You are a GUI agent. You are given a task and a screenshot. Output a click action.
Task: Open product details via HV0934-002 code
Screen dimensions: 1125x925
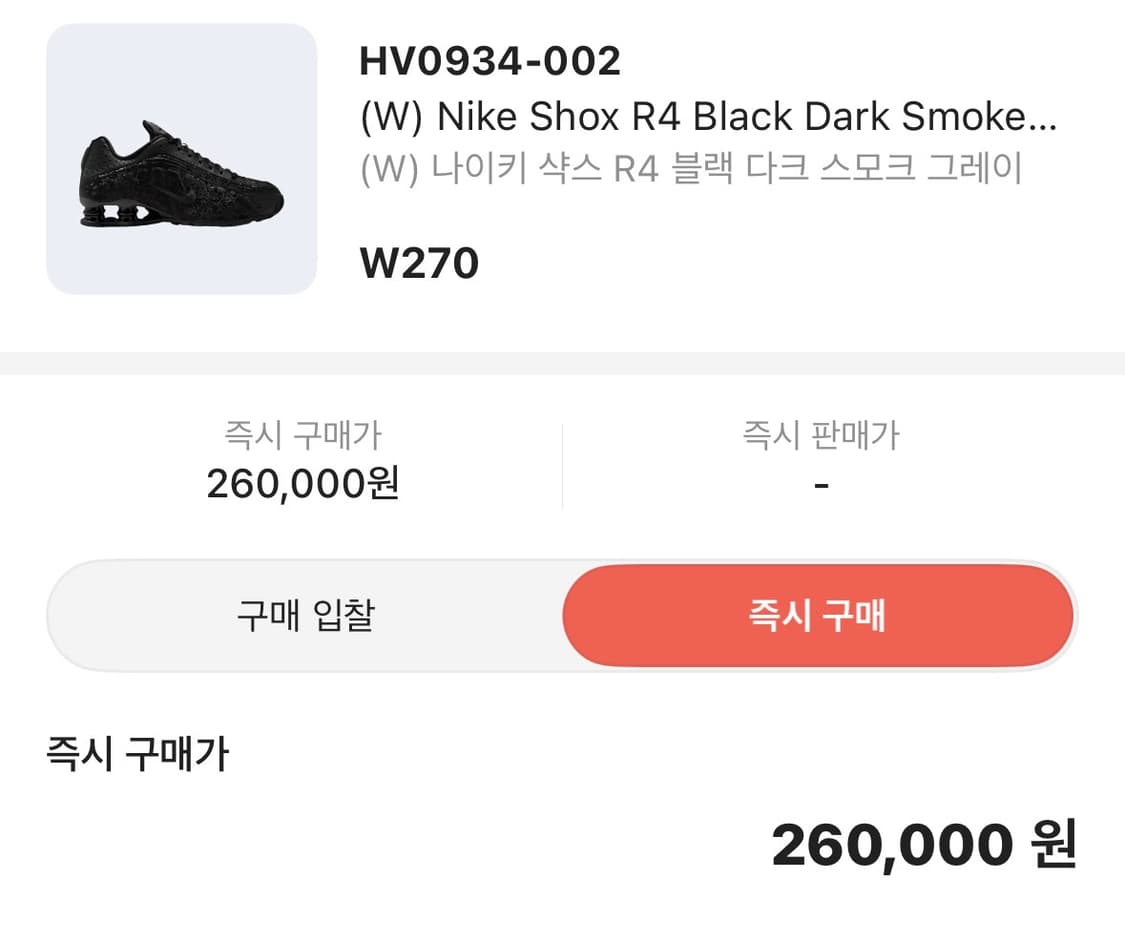pyautogui.click(x=489, y=60)
